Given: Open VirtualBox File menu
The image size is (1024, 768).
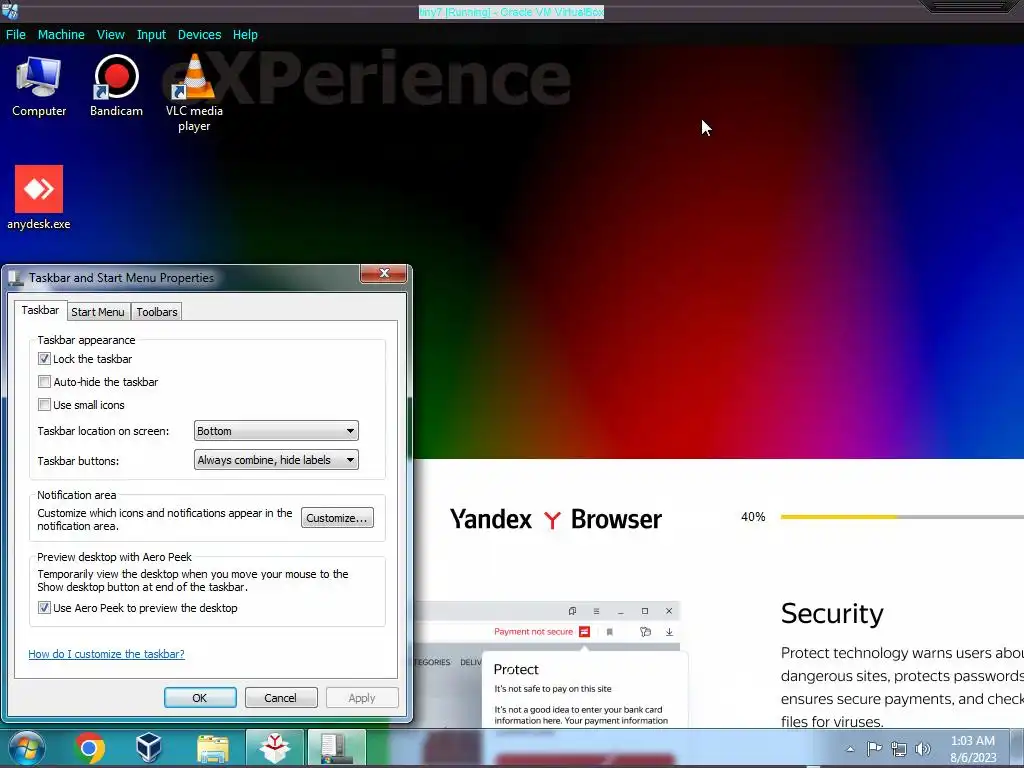Looking at the screenshot, I should pyautogui.click(x=16, y=35).
